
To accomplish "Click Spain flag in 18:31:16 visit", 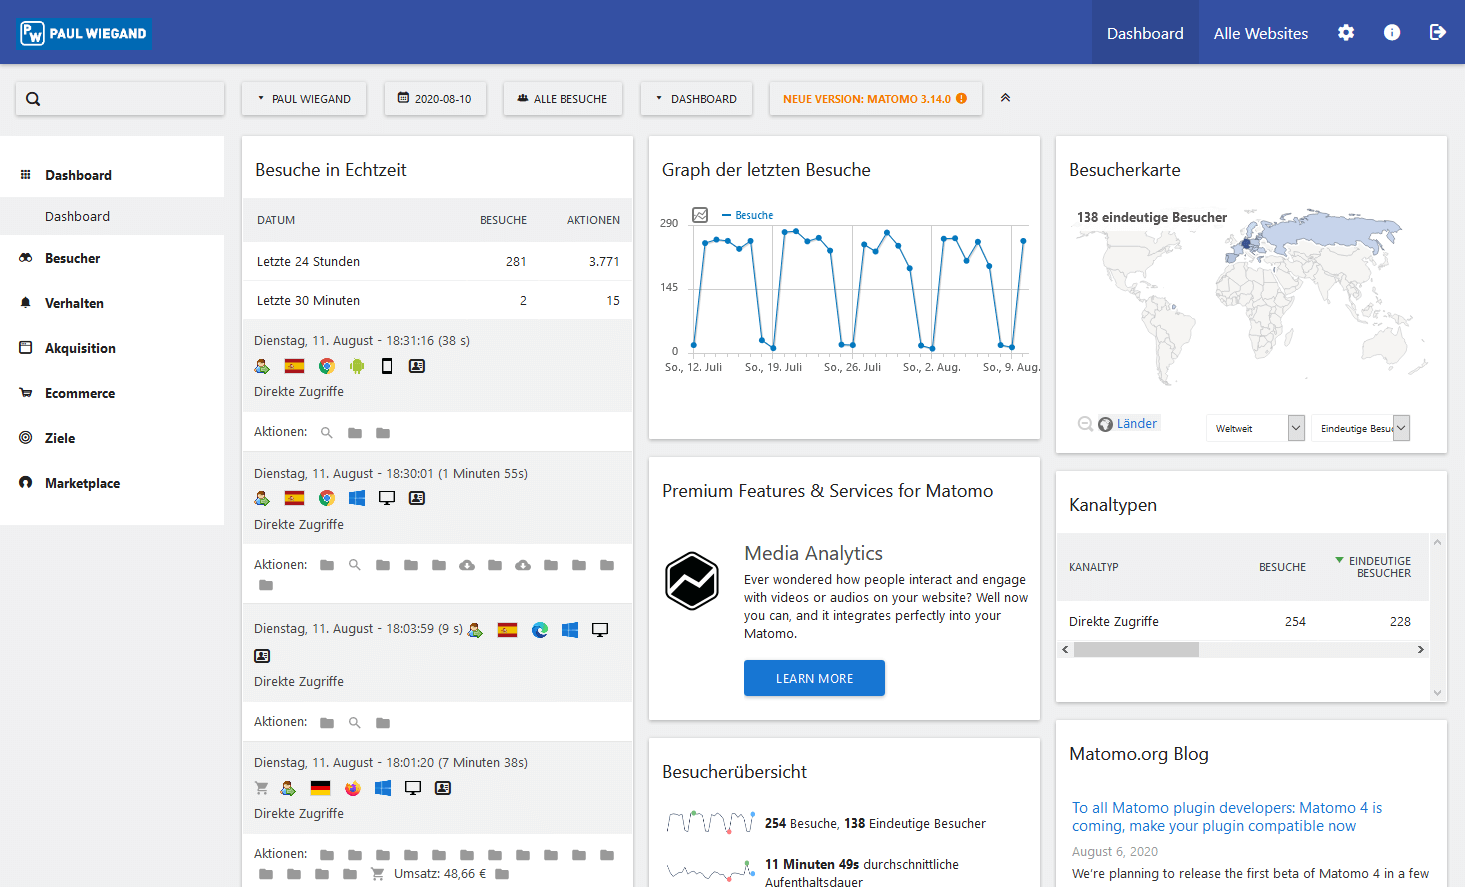I will [294, 366].
